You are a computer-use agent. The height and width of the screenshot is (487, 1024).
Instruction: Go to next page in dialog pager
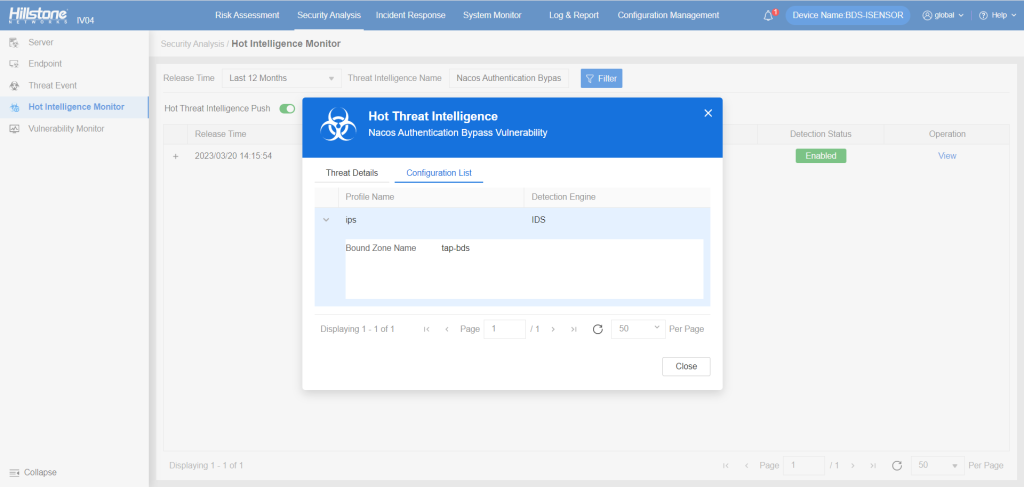553,330
